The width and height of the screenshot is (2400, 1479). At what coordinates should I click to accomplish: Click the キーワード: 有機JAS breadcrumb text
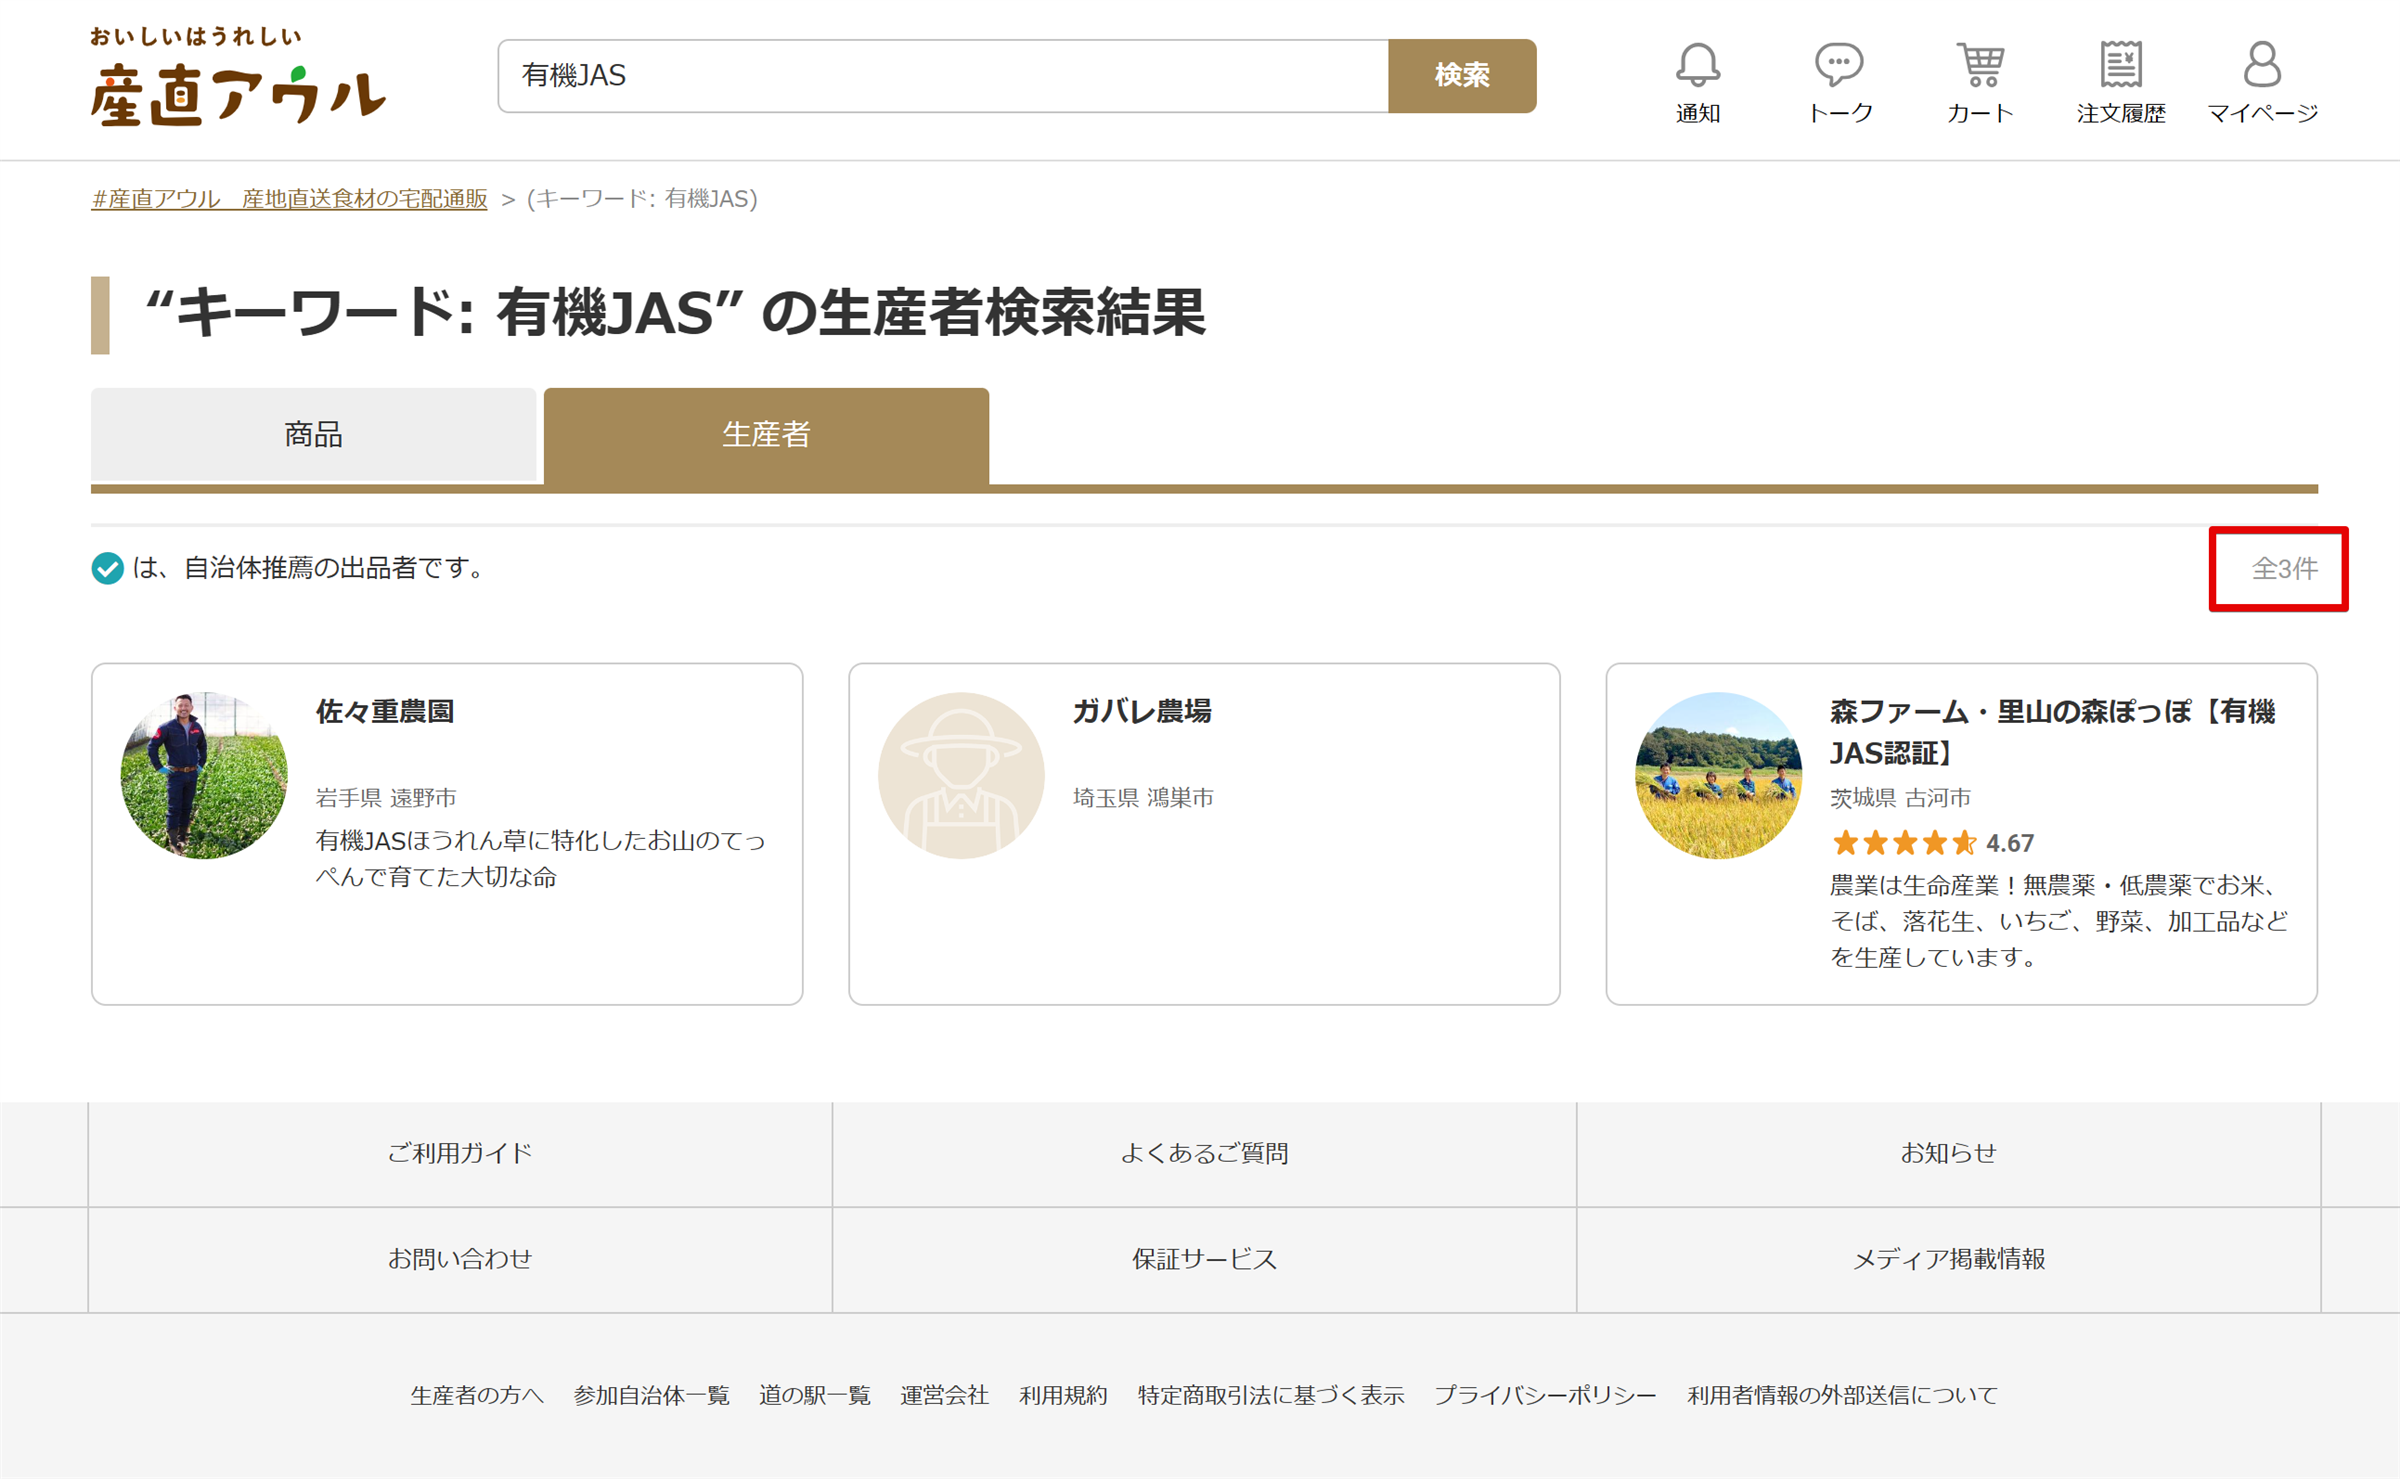[642, 199]
